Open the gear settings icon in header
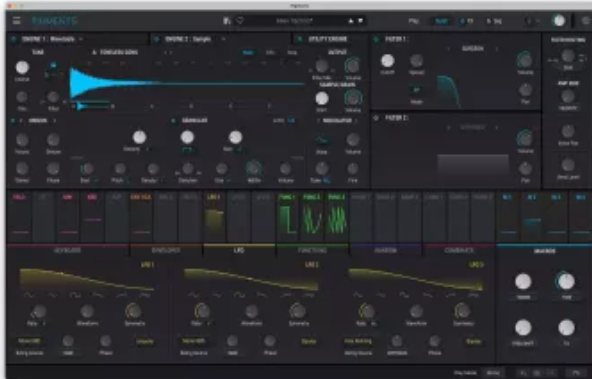The width and height of the screenshot is (592, 379). [x=586, y=21]
